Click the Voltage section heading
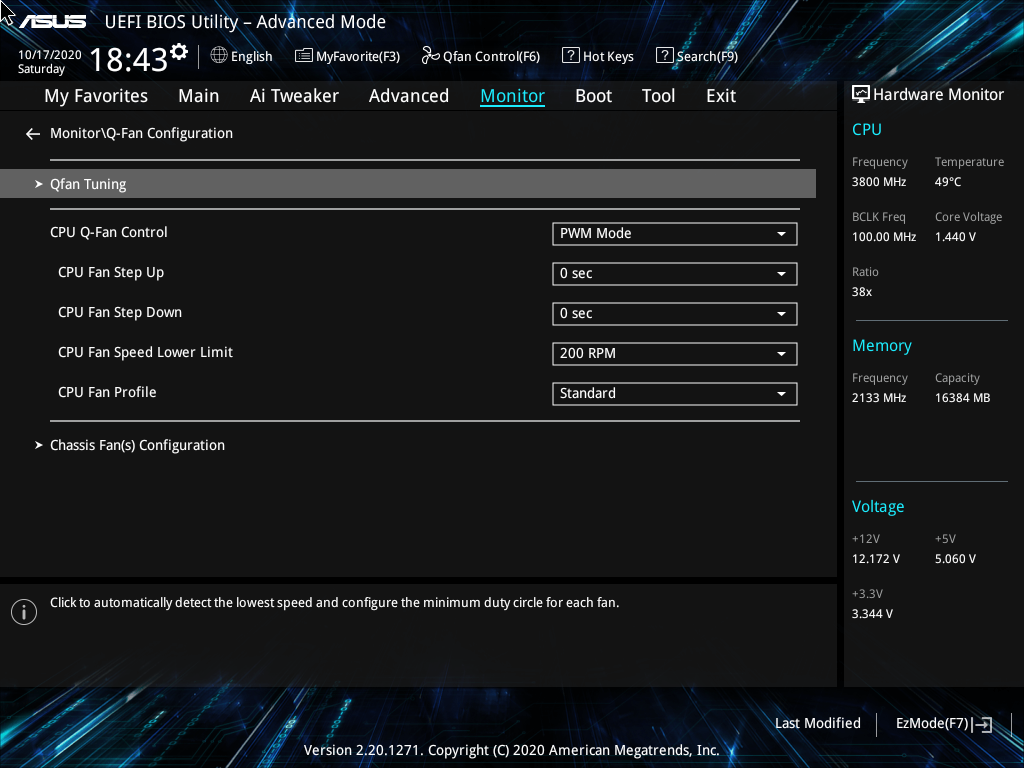1024x768 pixels. (x=878, y=507)
